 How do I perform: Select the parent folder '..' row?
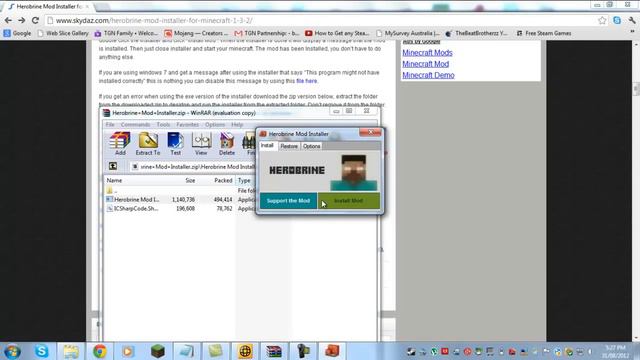[x=180, y=191]
